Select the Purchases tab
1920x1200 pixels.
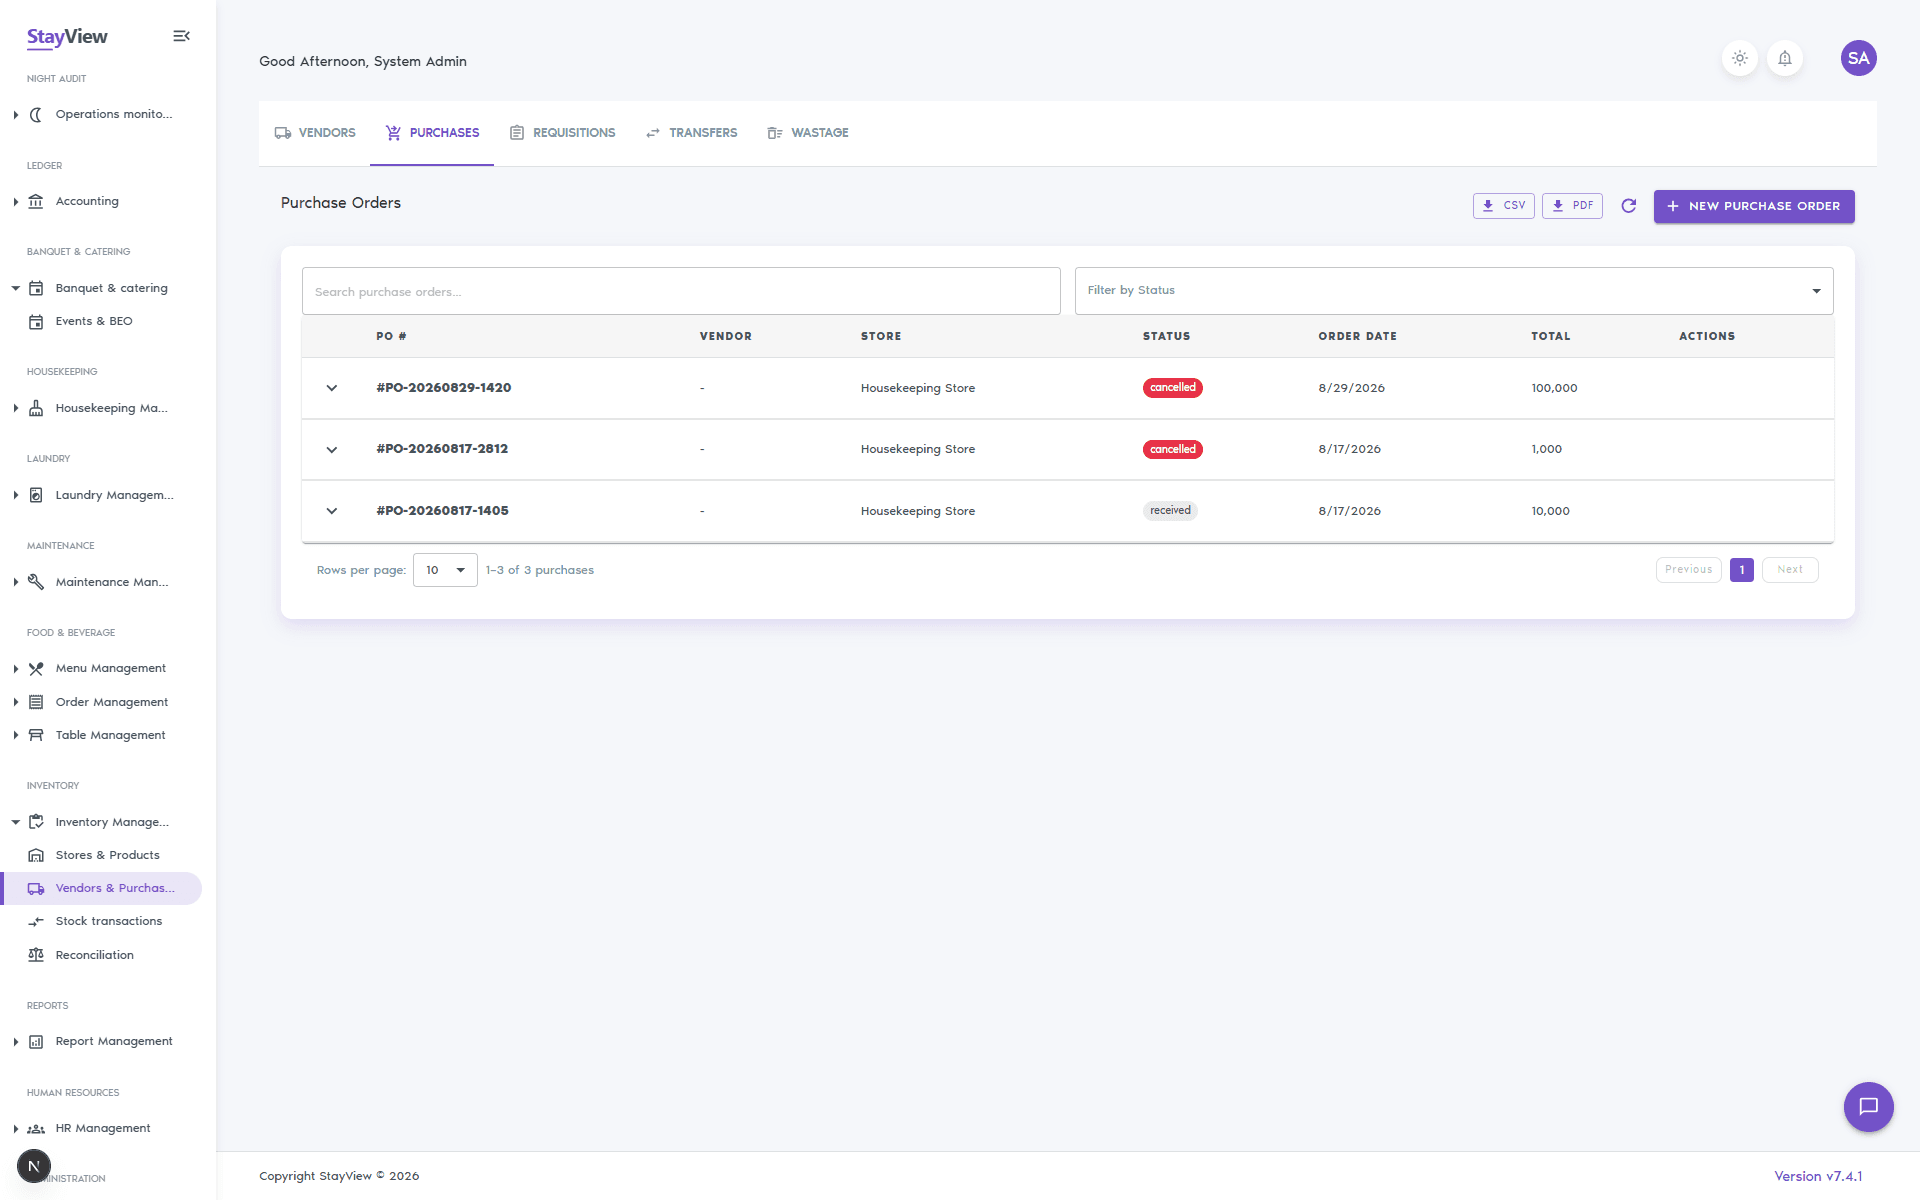(x=432, y=133)
